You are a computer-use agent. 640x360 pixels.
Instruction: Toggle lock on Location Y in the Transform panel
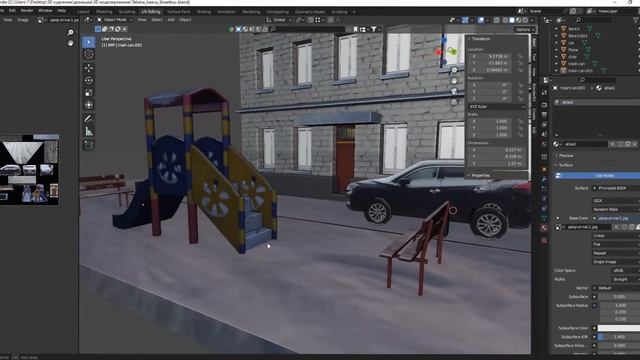click(x=520, y=63)
